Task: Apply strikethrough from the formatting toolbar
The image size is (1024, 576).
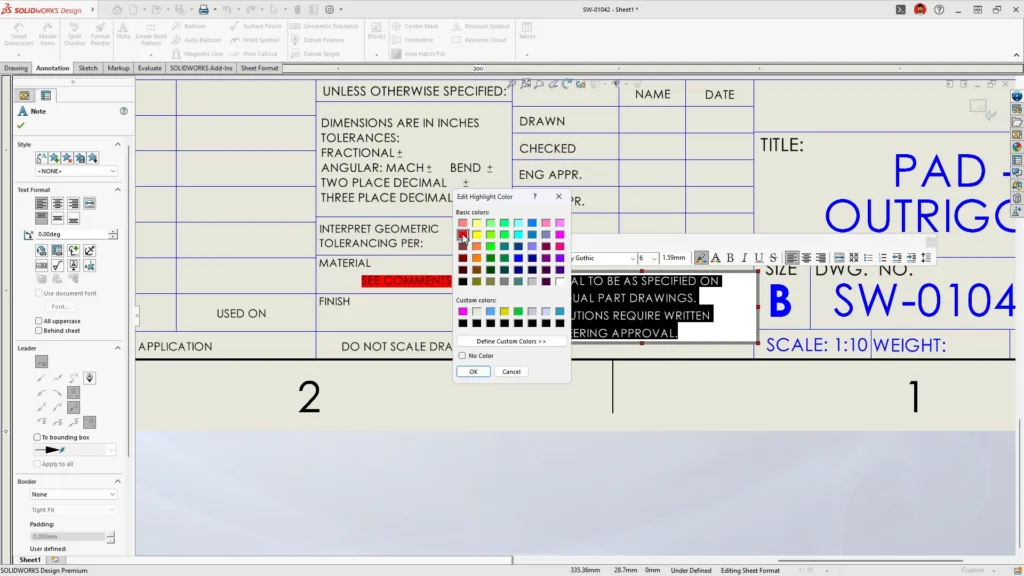Action: (773, 258)
